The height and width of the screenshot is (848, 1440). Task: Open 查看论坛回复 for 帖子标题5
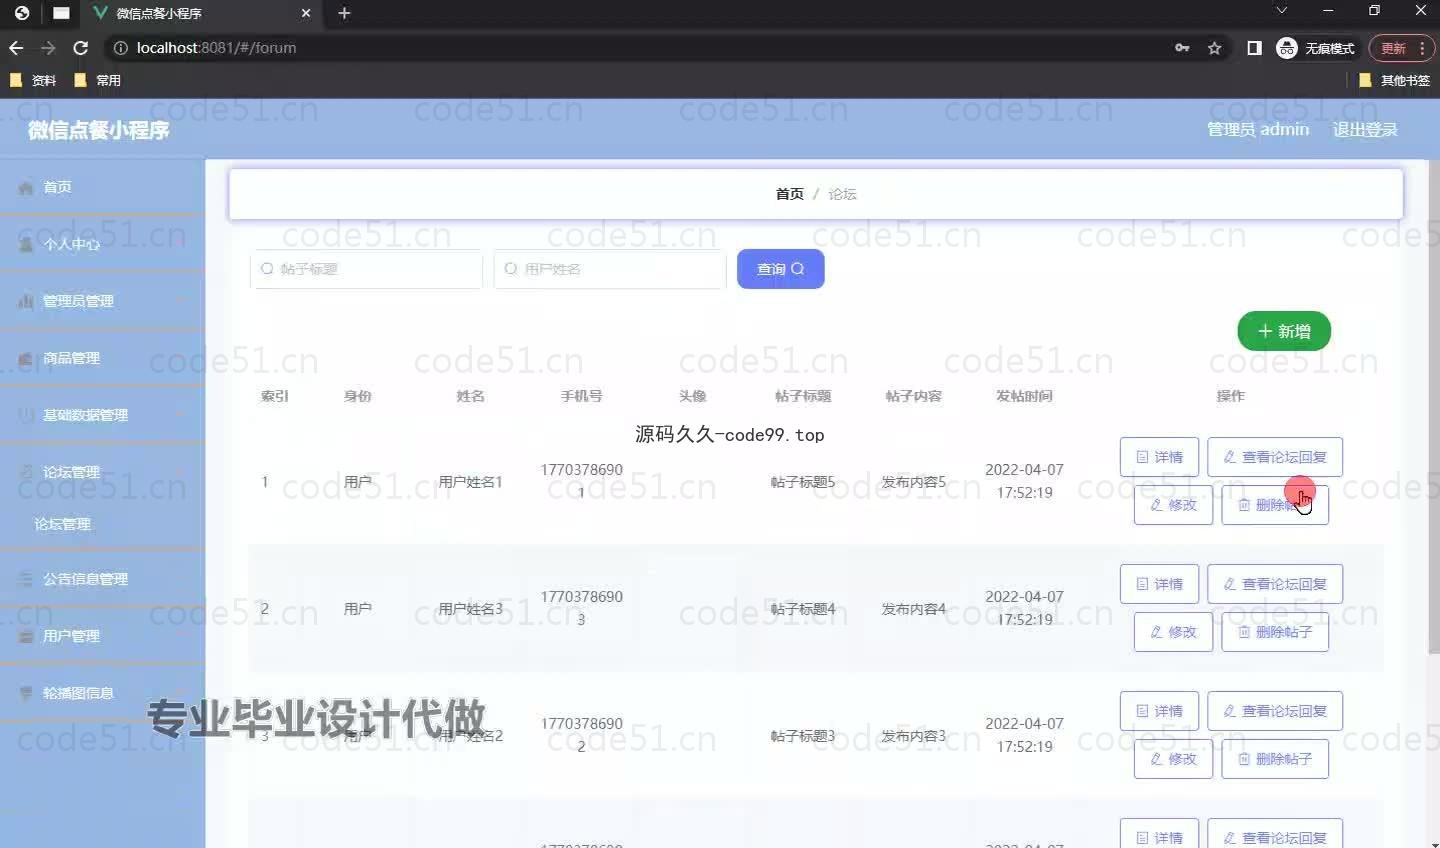coord(1275,457)
